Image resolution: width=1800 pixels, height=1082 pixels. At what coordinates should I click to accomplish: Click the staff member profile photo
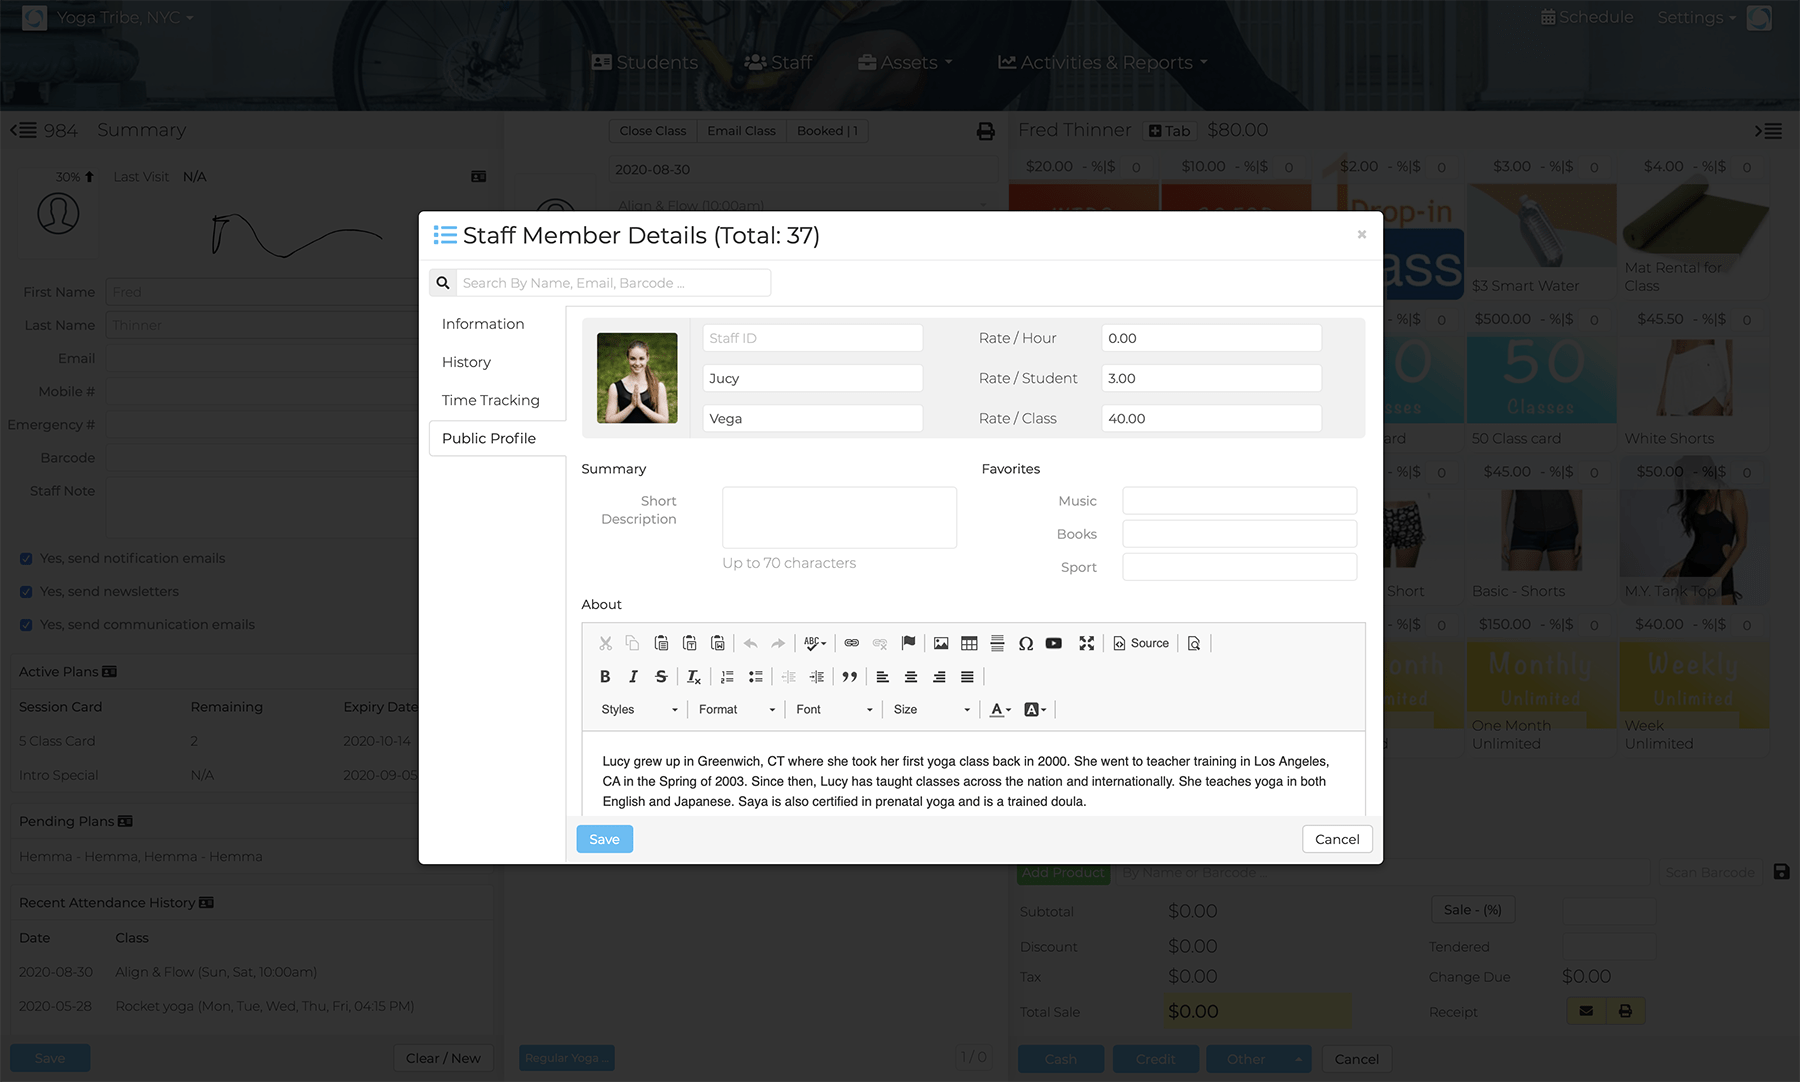coord(637,378)
